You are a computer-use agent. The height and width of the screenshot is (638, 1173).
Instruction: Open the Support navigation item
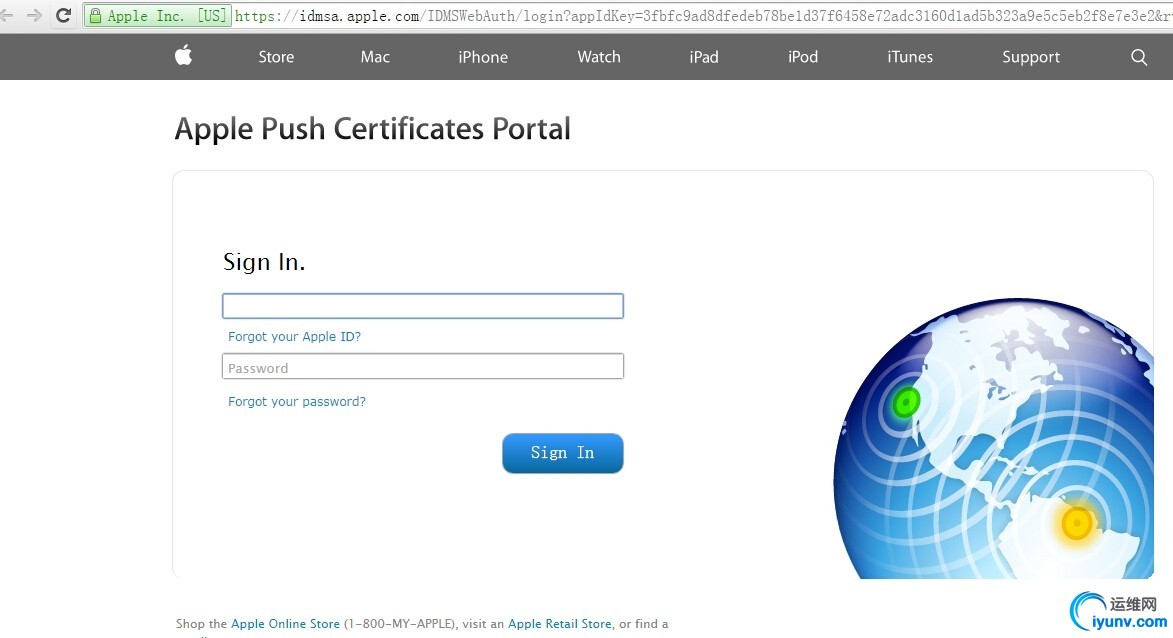(x=1031, y=57)
